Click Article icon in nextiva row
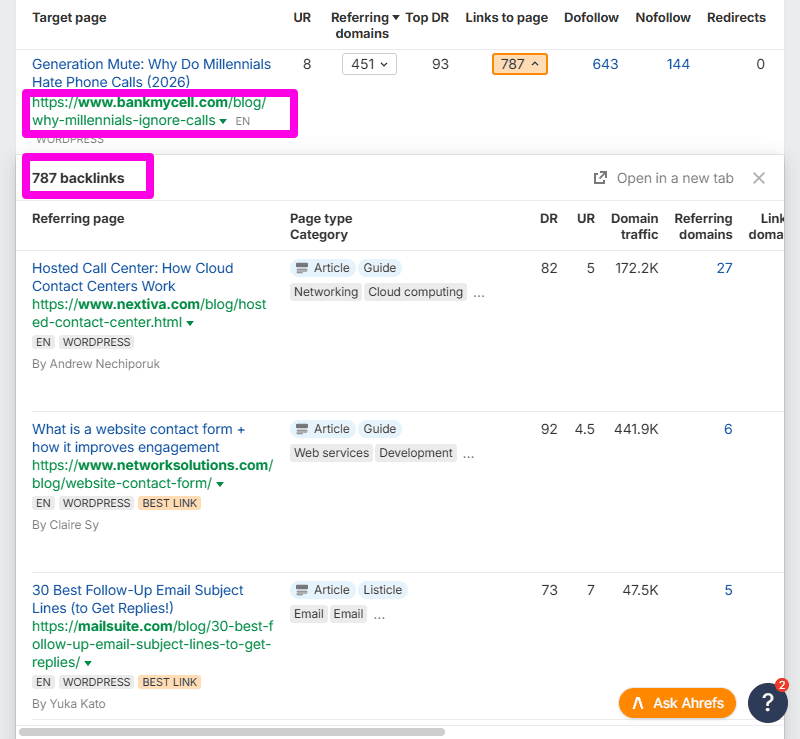This screenshot has width=800, height=739. (302, 268)
